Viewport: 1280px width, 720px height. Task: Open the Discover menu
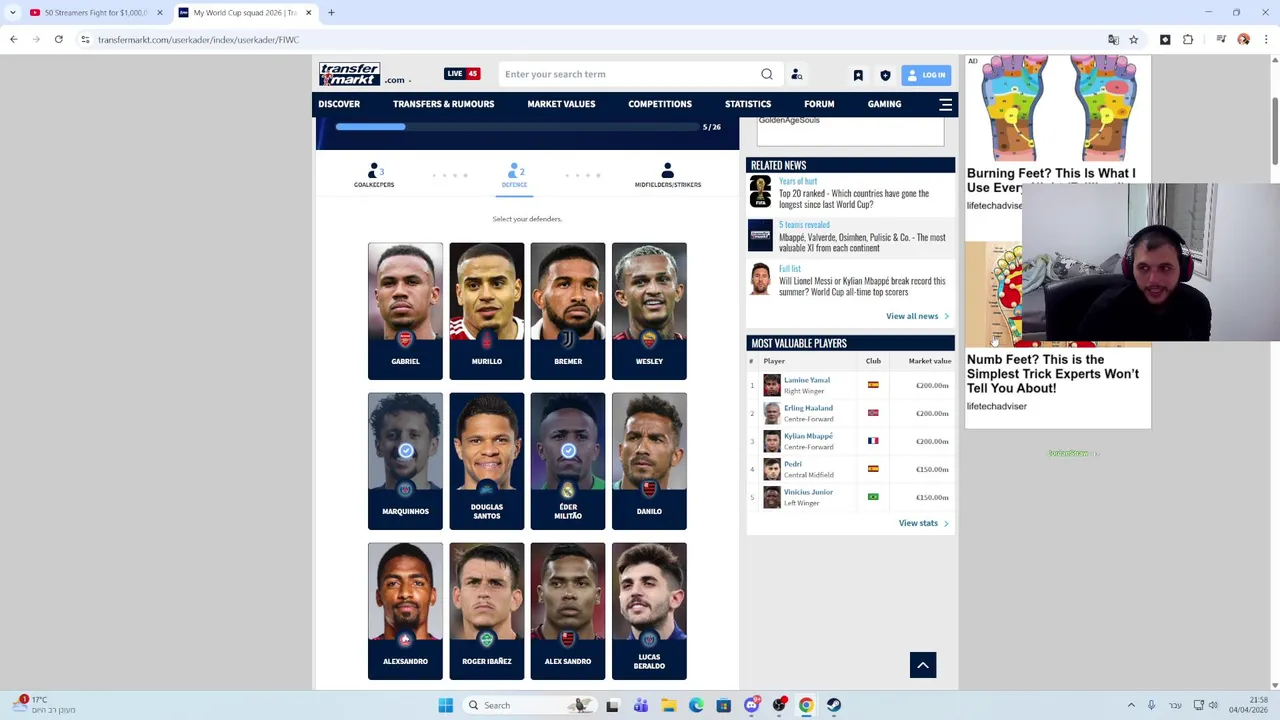pos(339,104)
